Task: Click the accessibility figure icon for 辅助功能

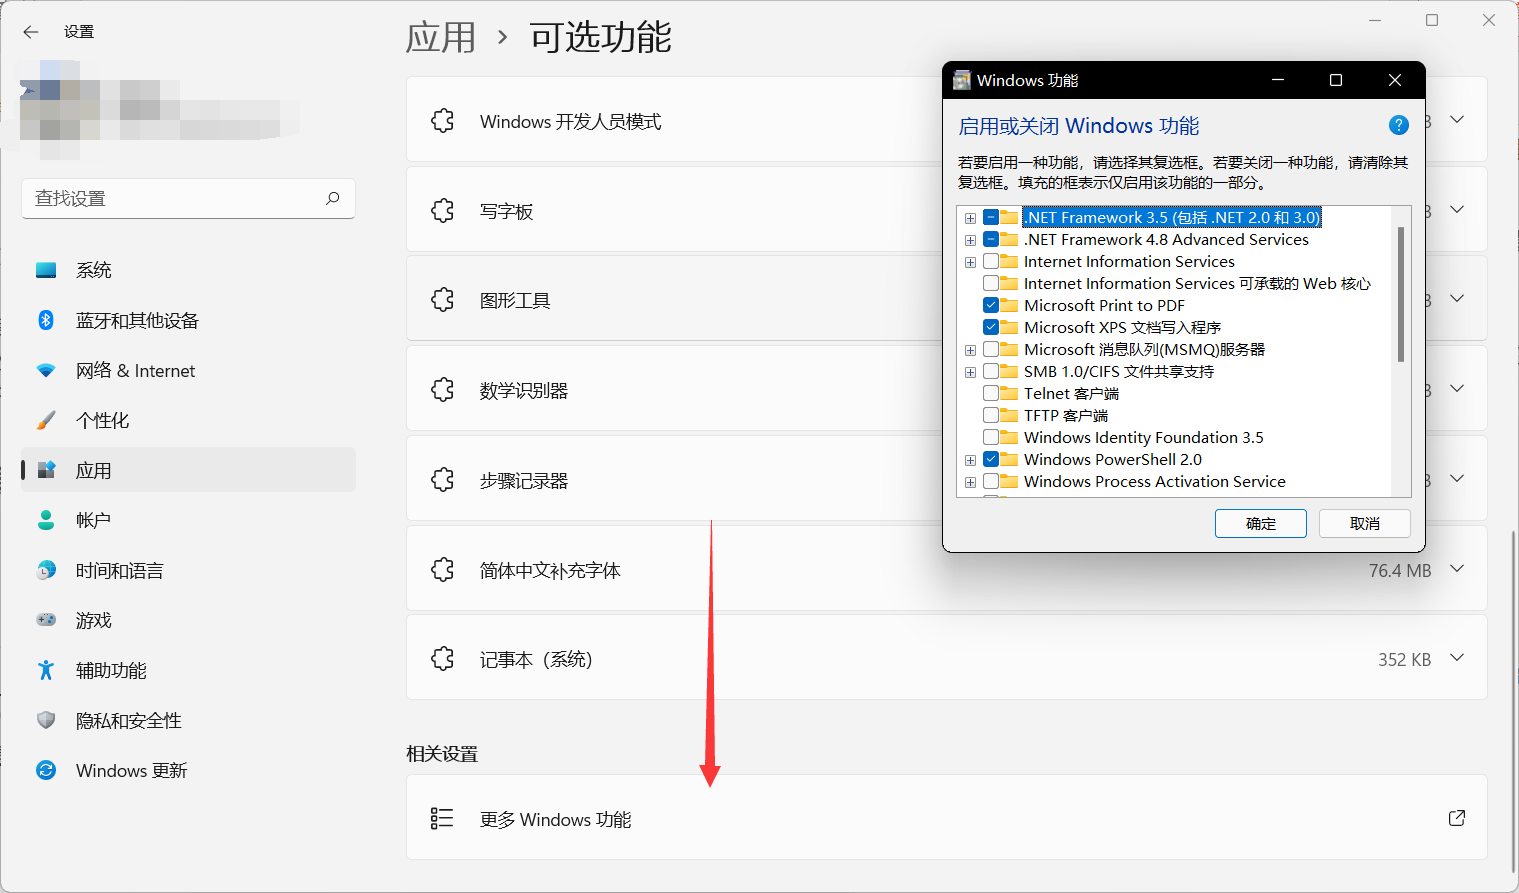Action: [x=46, y=670]
